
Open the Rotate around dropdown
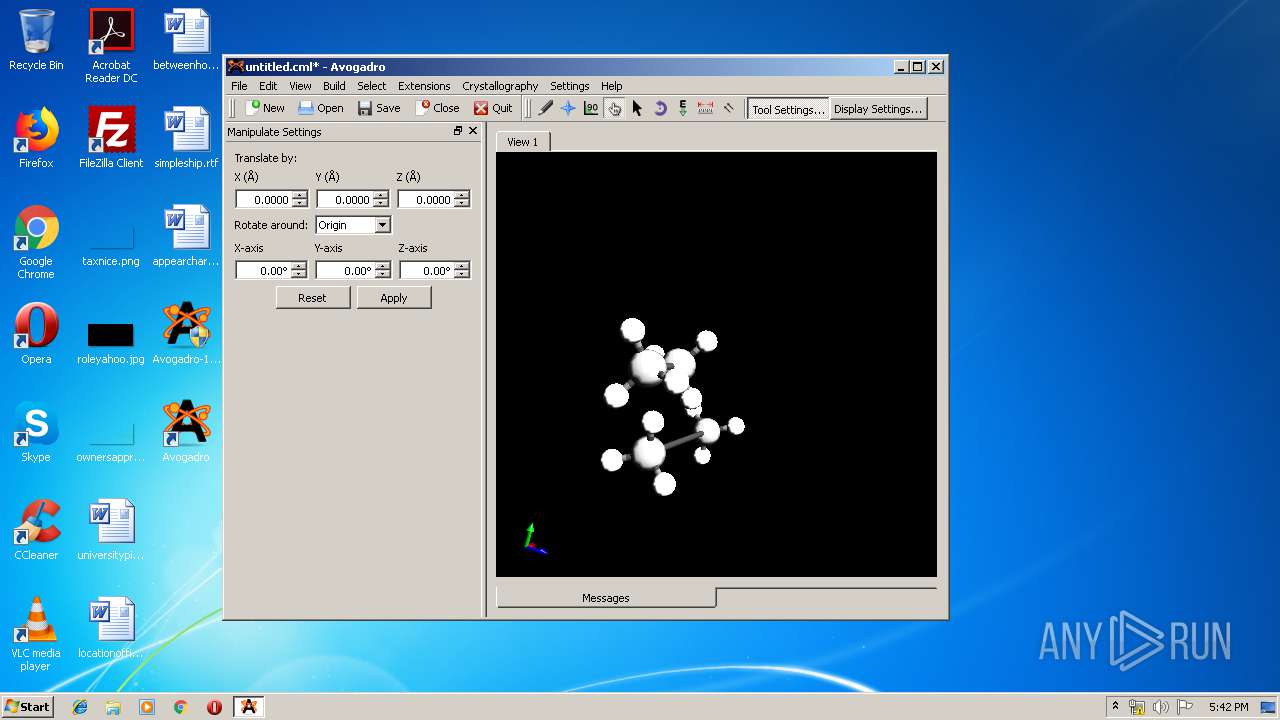(353, 225)
